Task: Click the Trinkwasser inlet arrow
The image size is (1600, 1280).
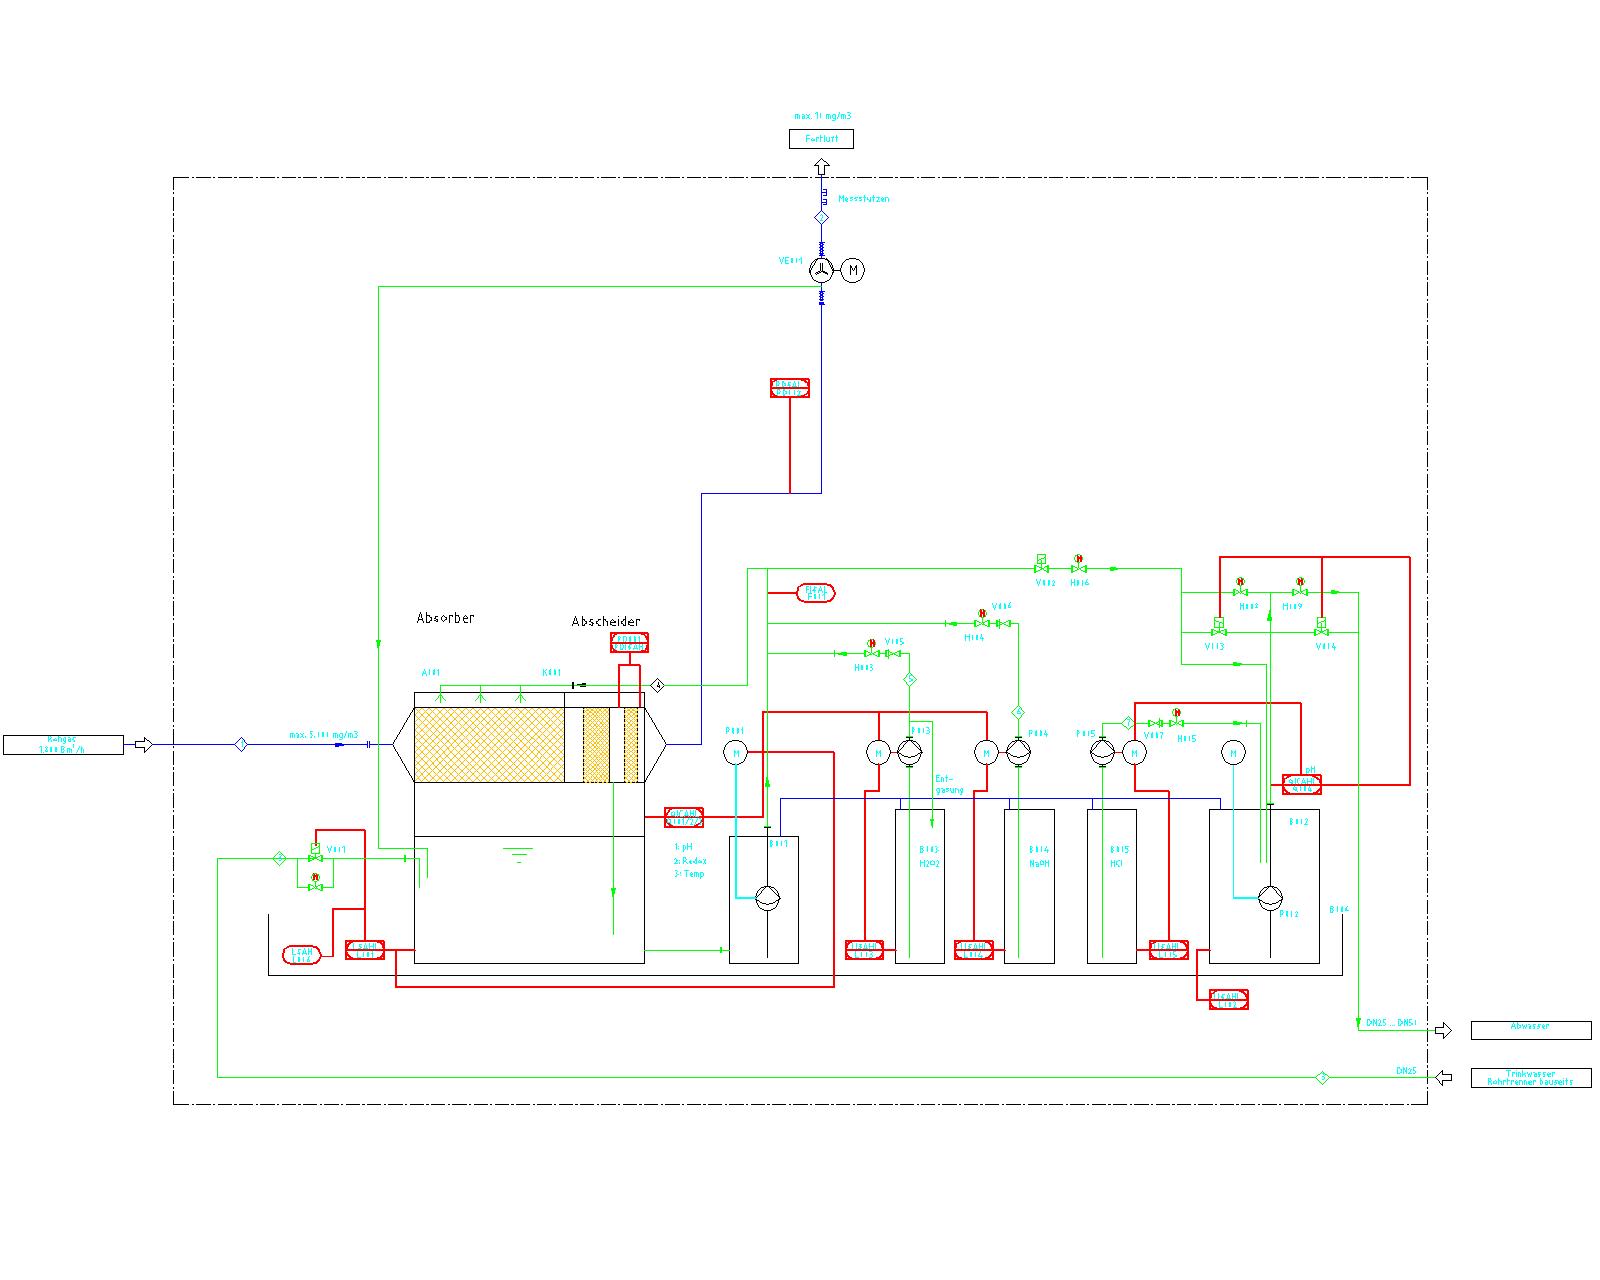Action: click(x=1443, y=1077)
